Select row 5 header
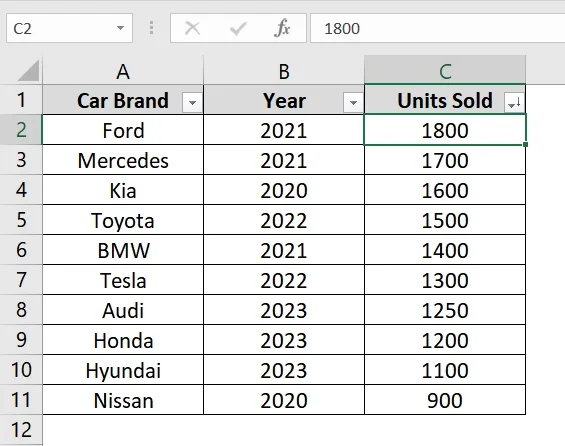565x446 pixels. [21, 220]
